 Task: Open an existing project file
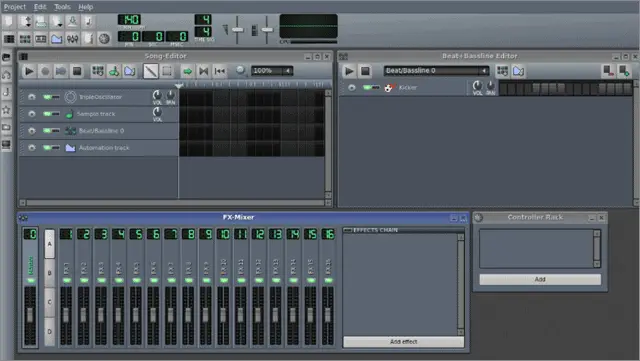coord(41,21)
